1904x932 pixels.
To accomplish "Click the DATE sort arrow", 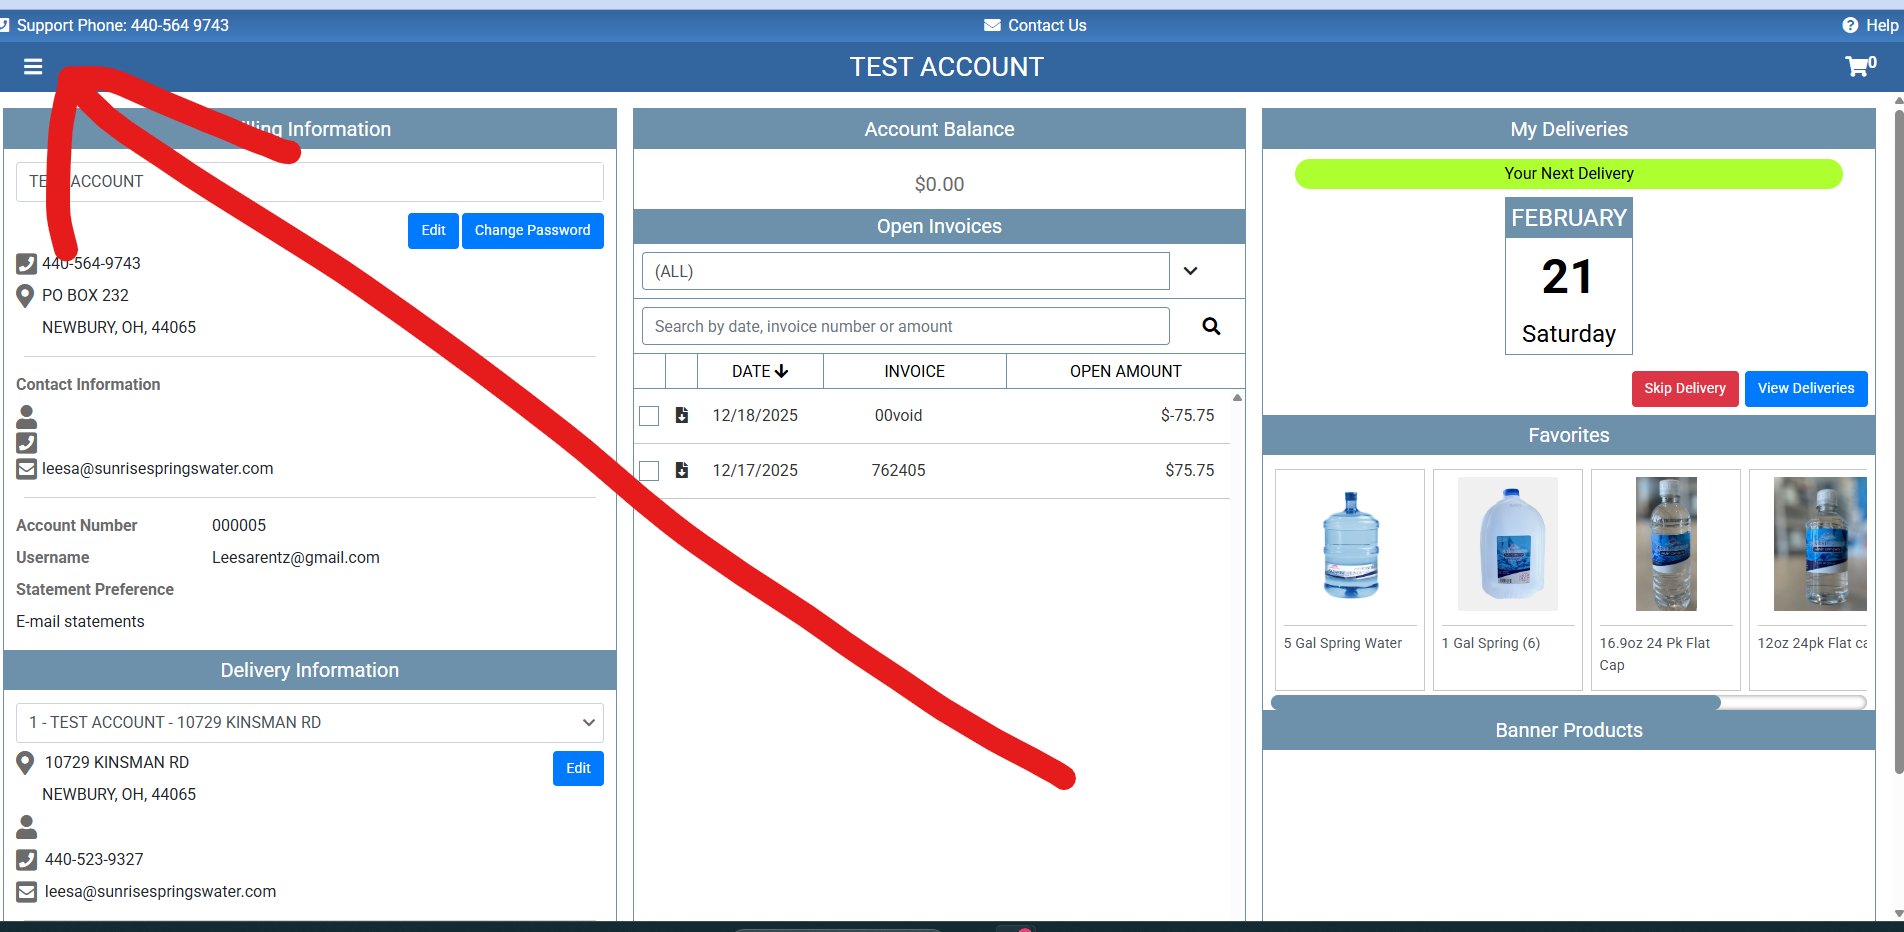I will point(782,371).
